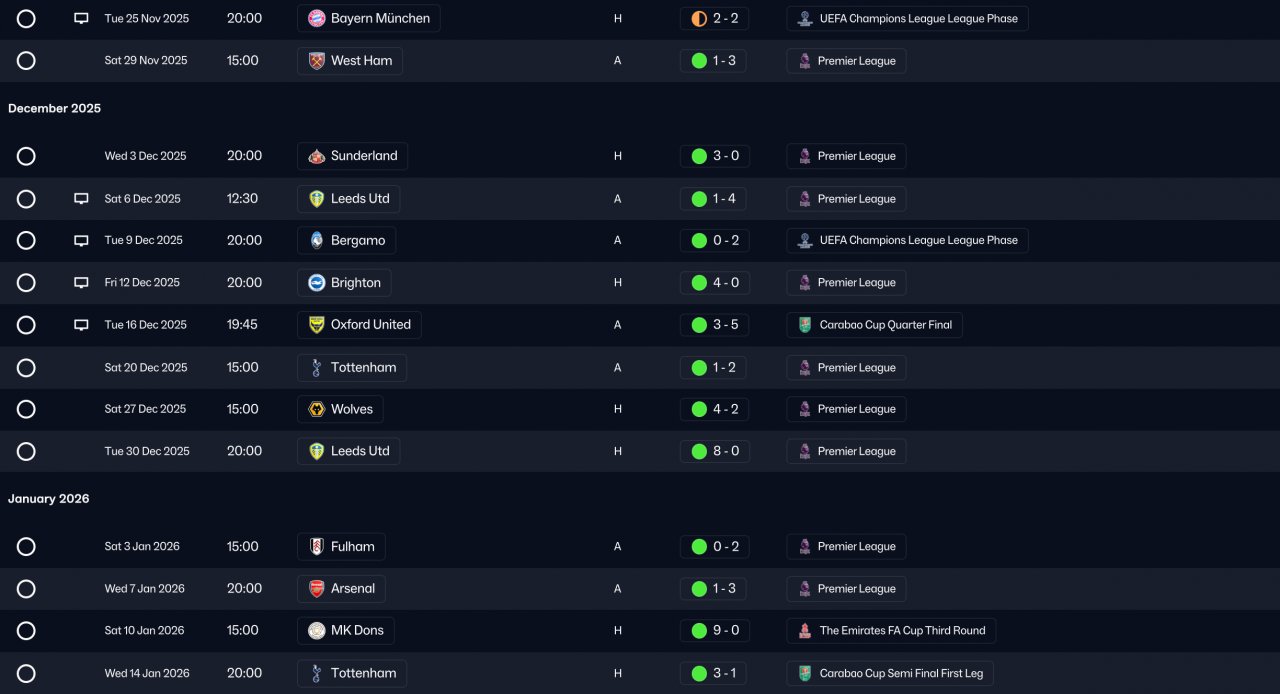Image resolution: width=1280 pixels, height=694 pixels.
Task: Click the Carabao Cup Quarter Final competition logo
Action: click(805, 325)
